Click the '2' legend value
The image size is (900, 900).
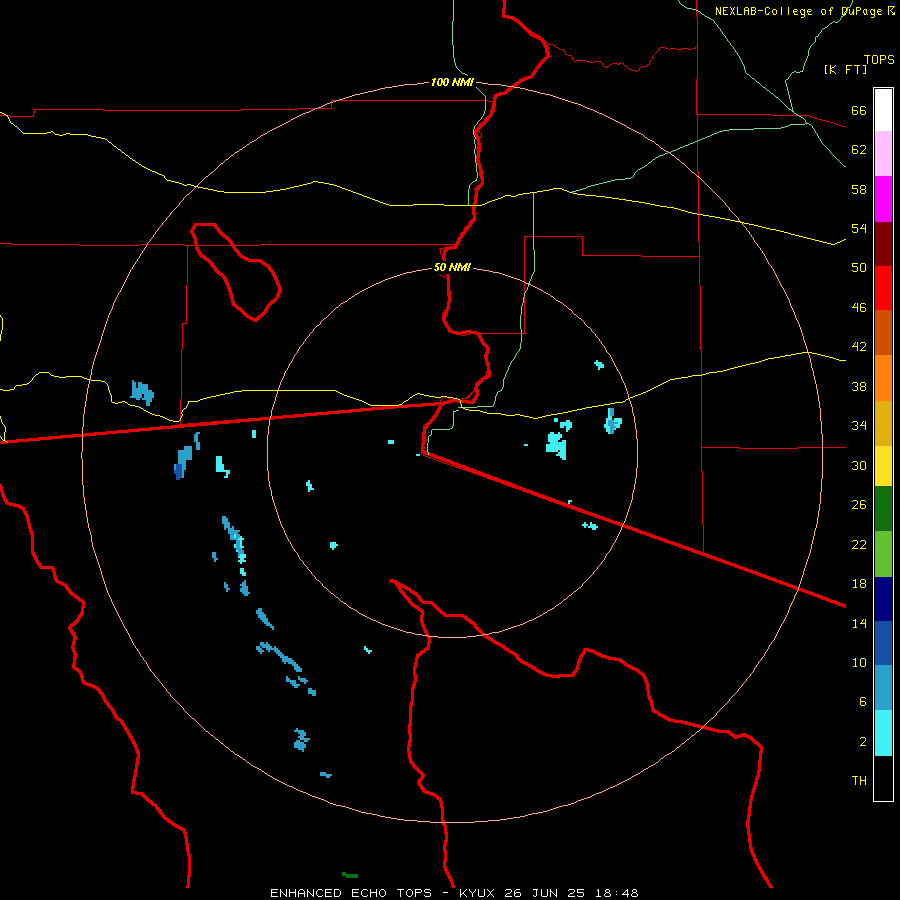862,741
